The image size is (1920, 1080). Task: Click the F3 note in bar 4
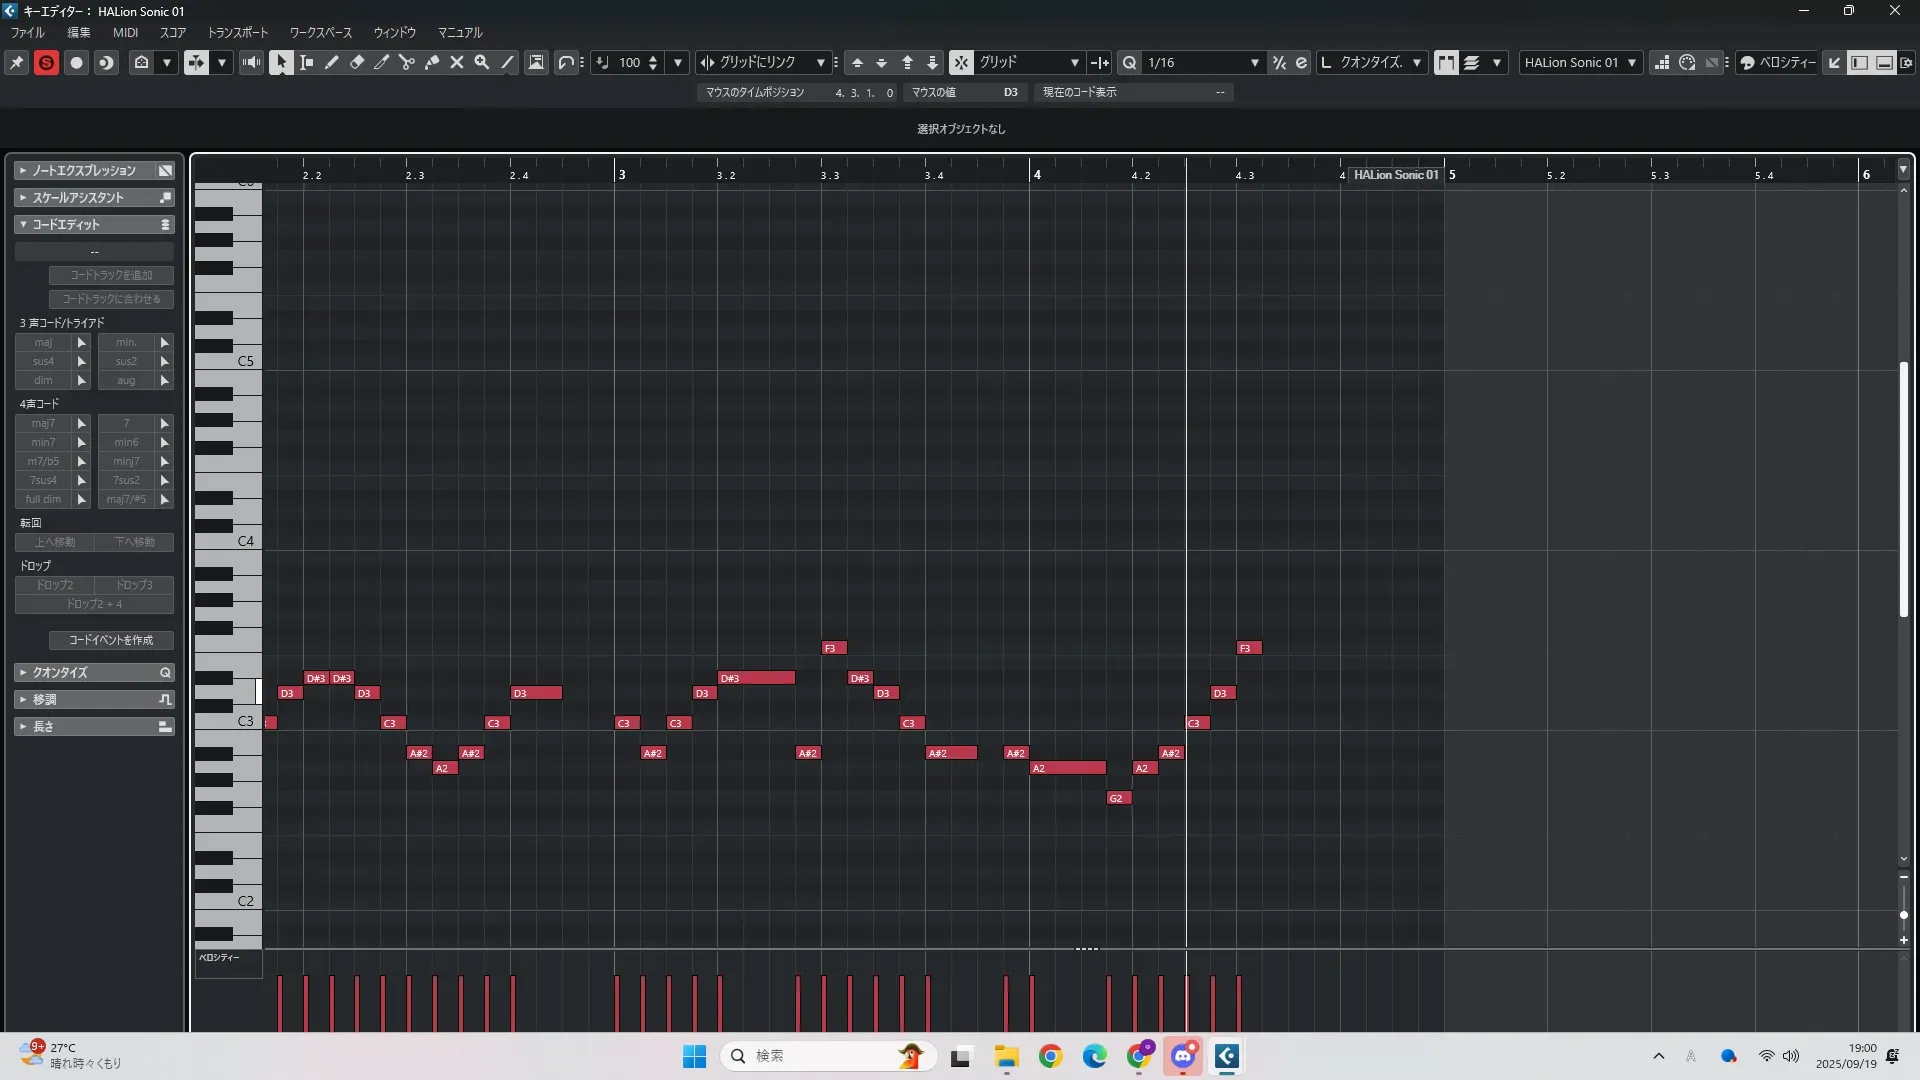click(1248, 648)
